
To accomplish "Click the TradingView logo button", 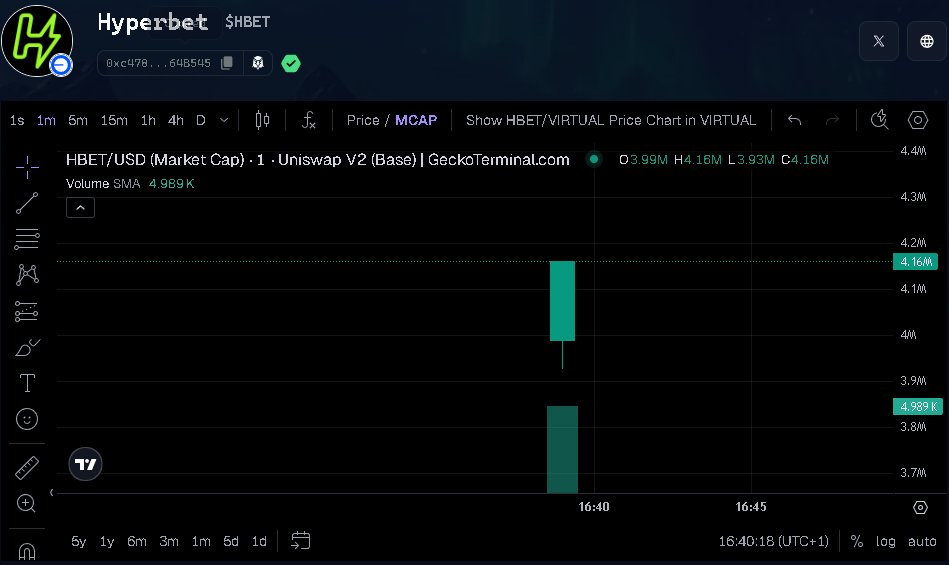I will 85,464.
